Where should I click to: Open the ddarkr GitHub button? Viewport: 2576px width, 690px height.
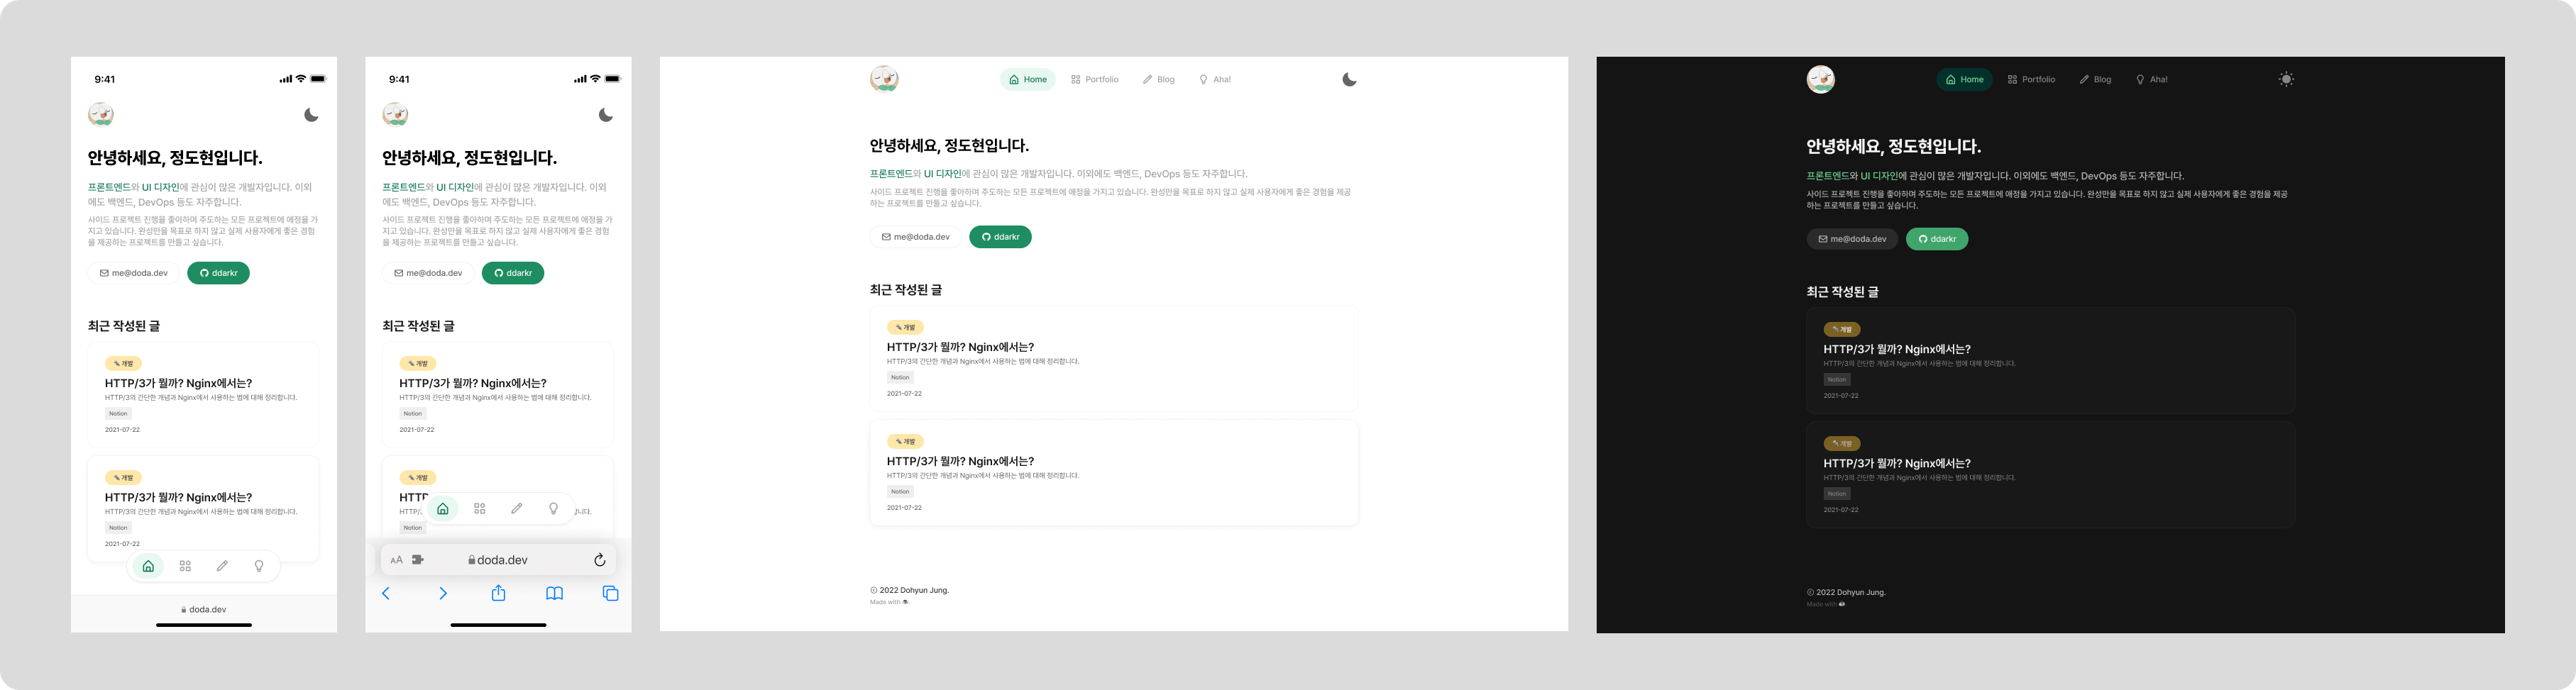(1000, 237)
